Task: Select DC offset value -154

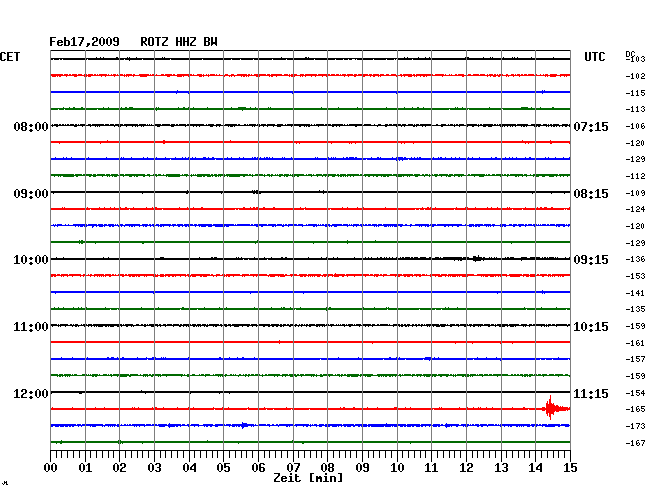Action: [636, 393]
